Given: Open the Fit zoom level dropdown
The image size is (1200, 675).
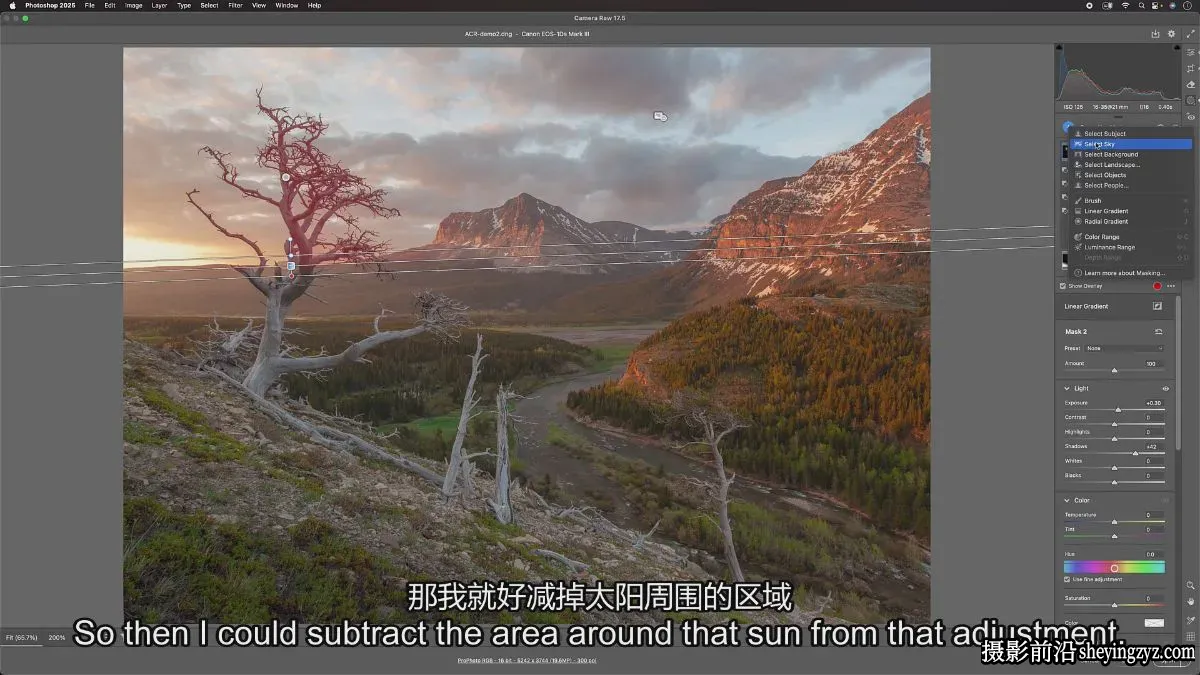Looking at the screenshot, I should [x=22, y=637].
